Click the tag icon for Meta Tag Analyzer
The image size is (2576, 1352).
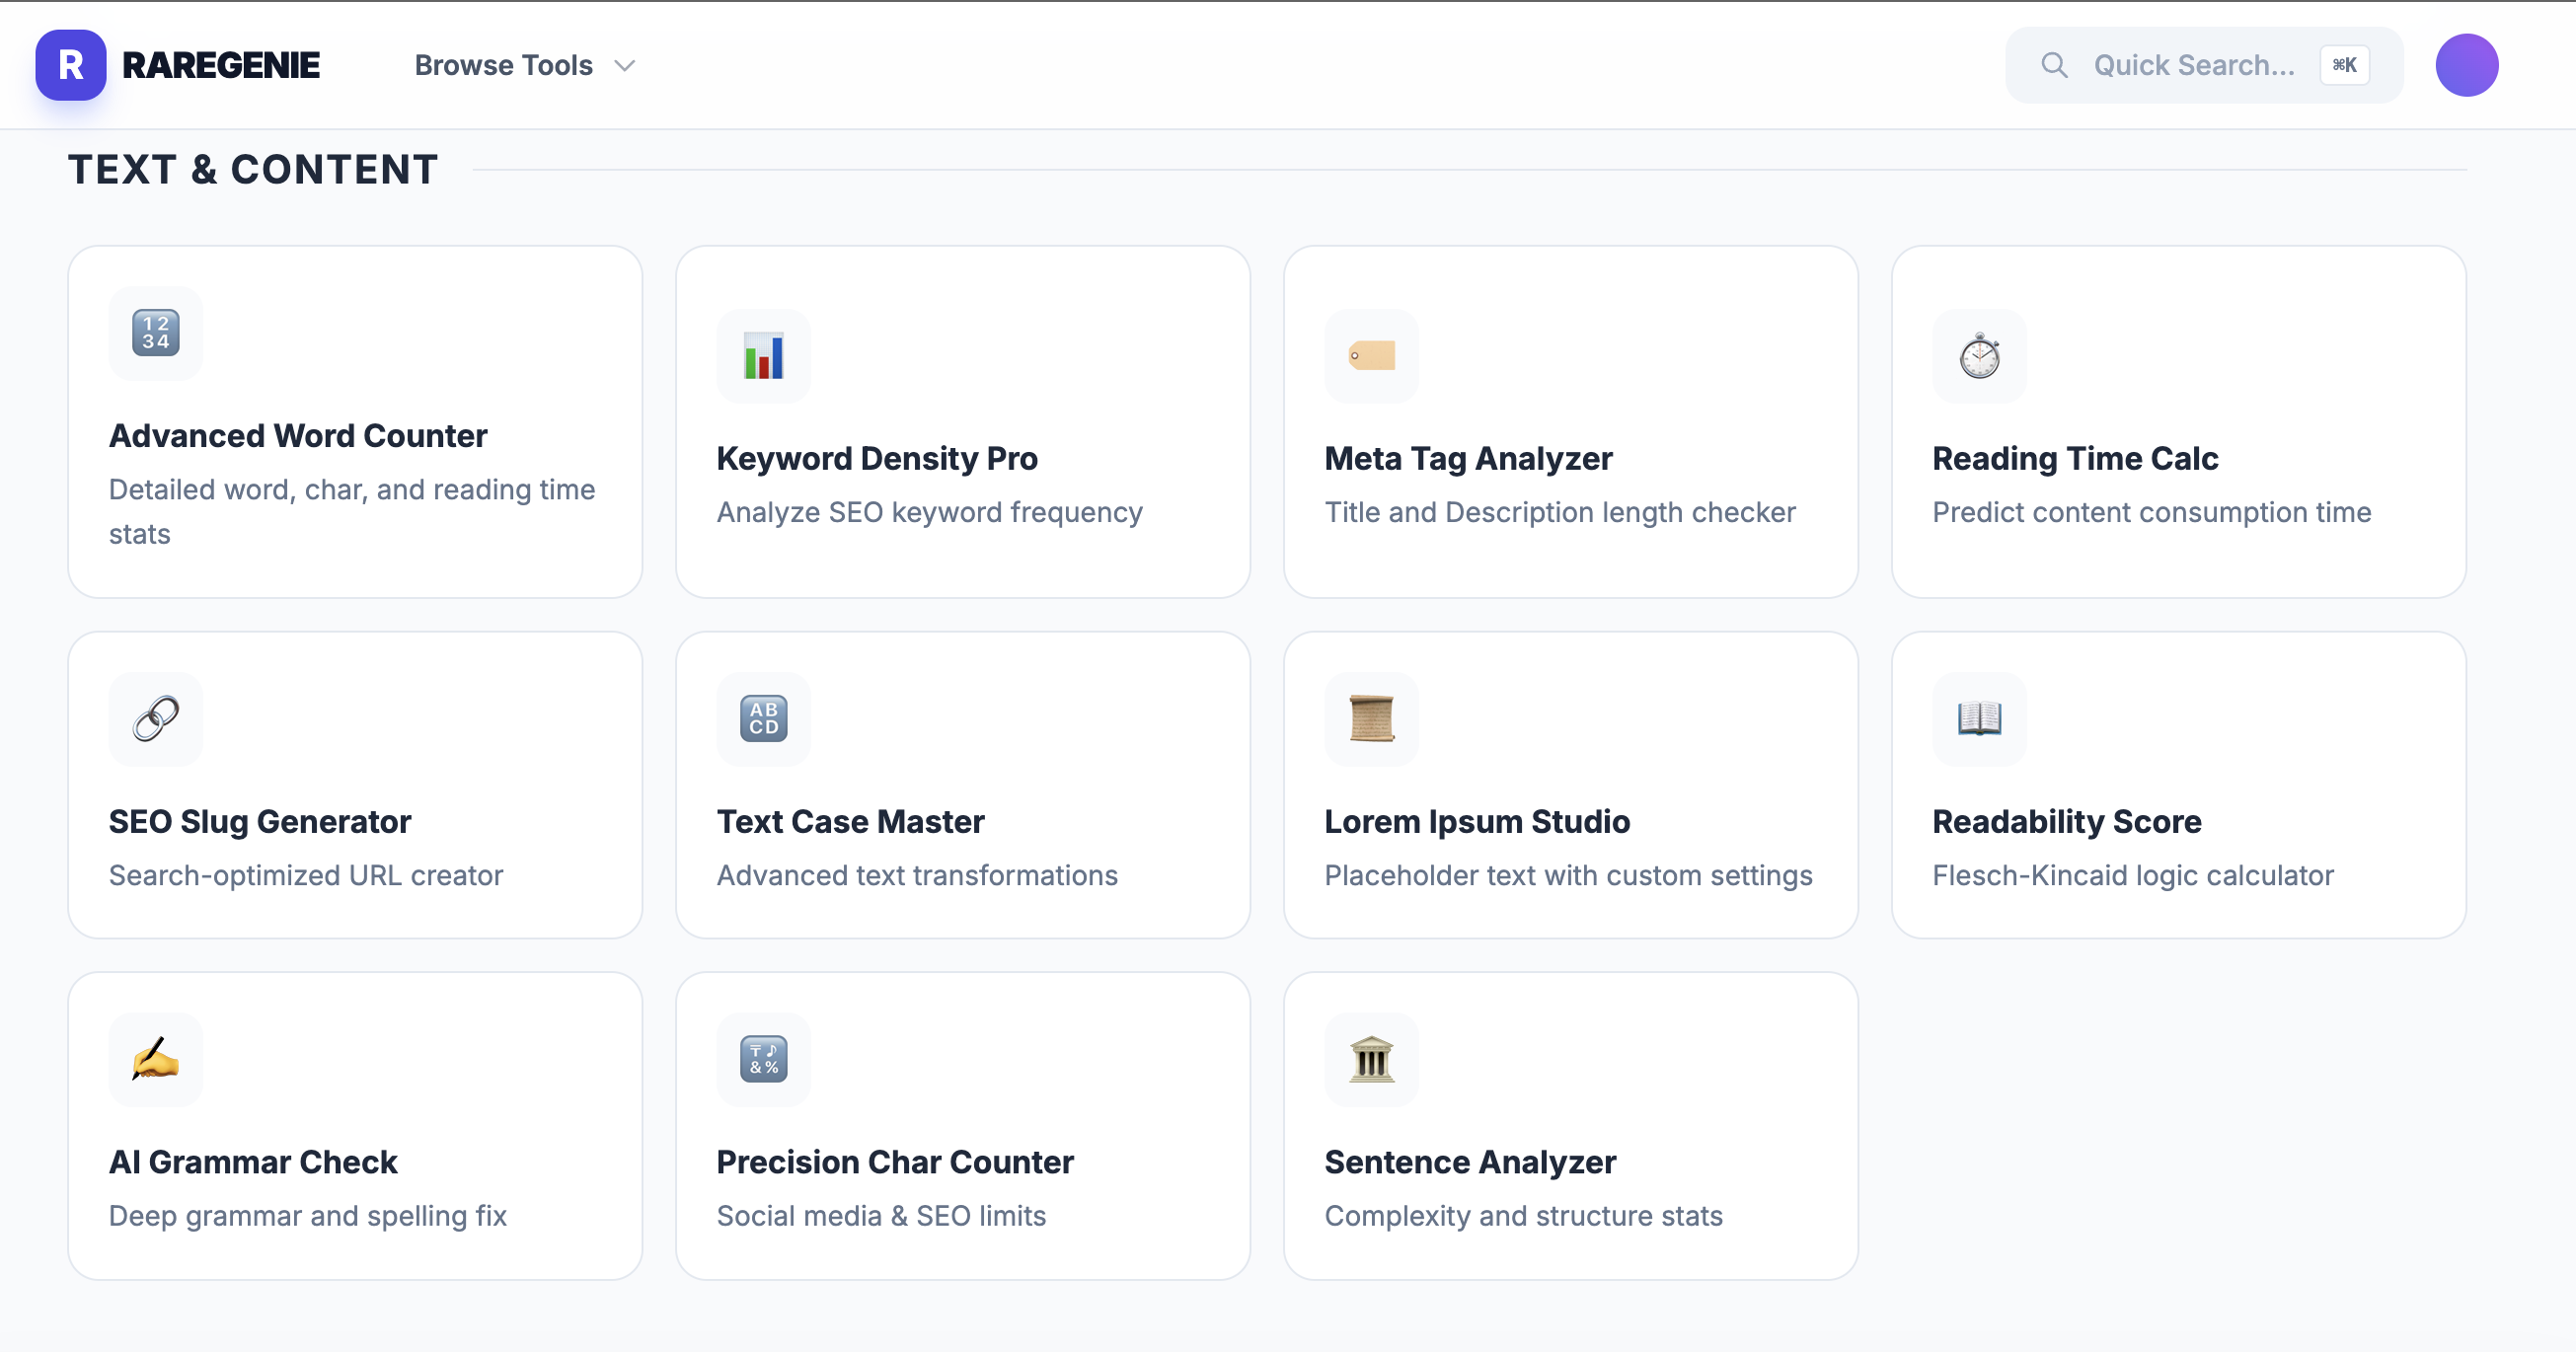click(x=1371, y=356)
